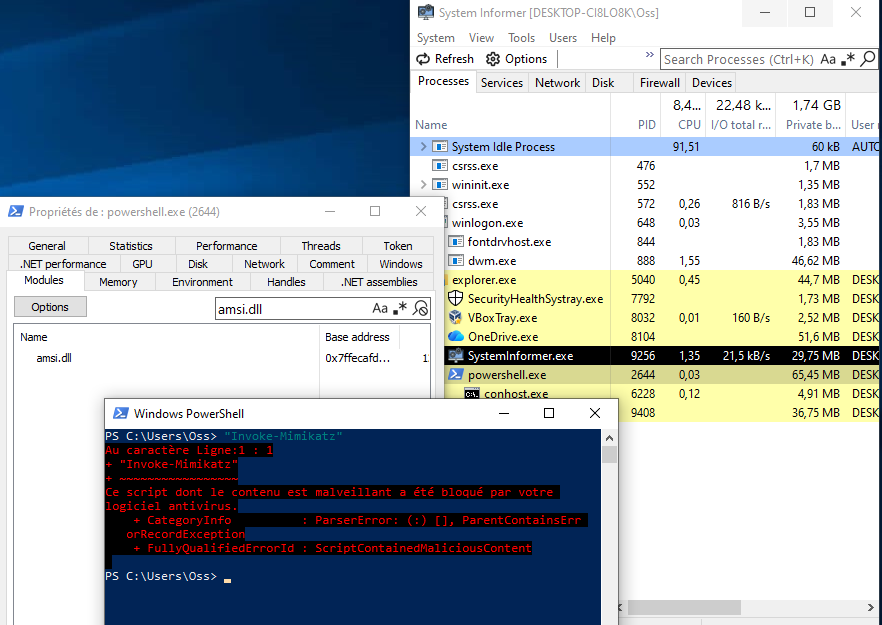882x625 pixels.
Task: Switch to the Disk tab in System Informer
Action: click(x=603, y=83)
